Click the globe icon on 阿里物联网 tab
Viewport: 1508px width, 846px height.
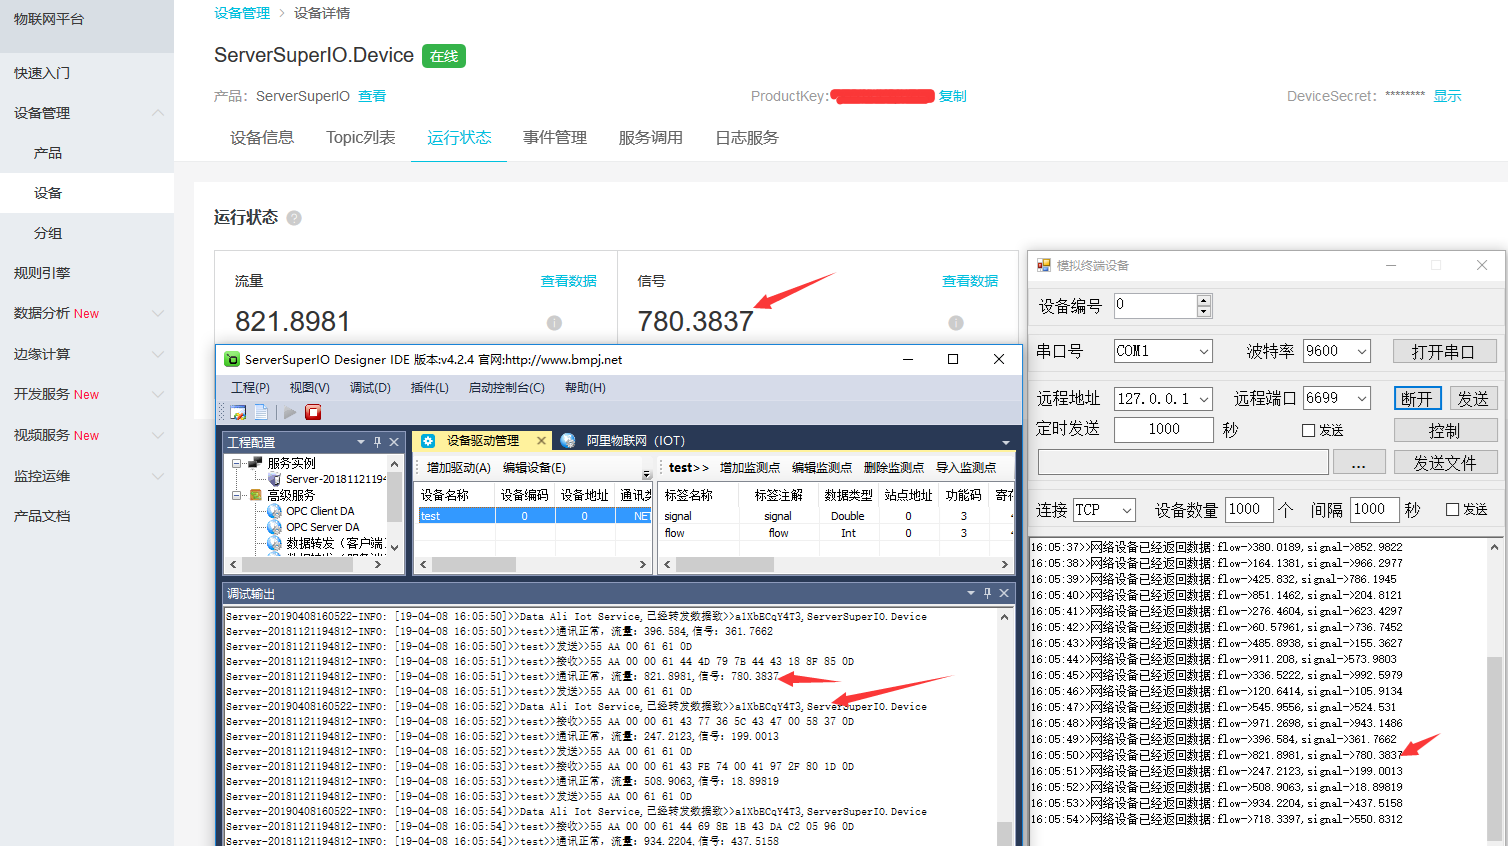(568, 440)
